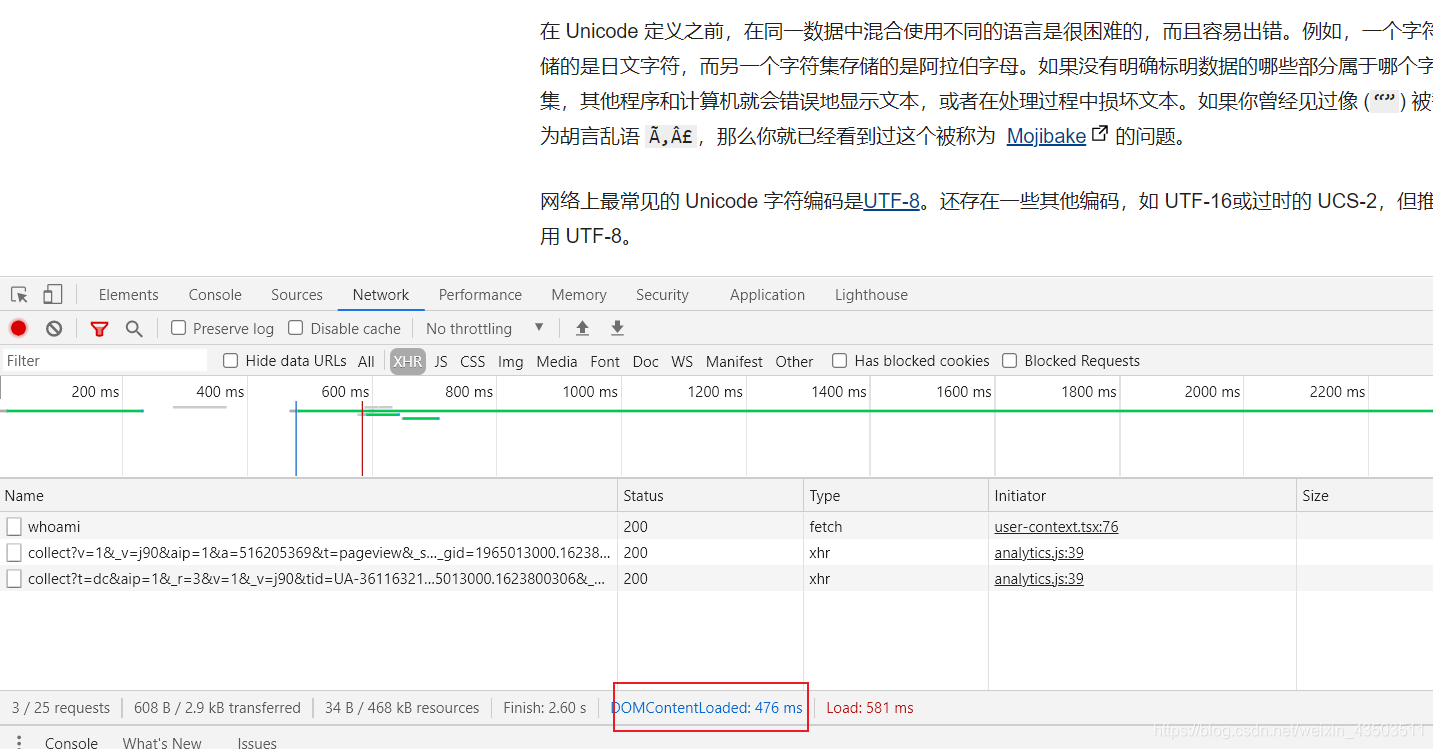Click the Finish: 2.60 s status text

click(545, 708)
